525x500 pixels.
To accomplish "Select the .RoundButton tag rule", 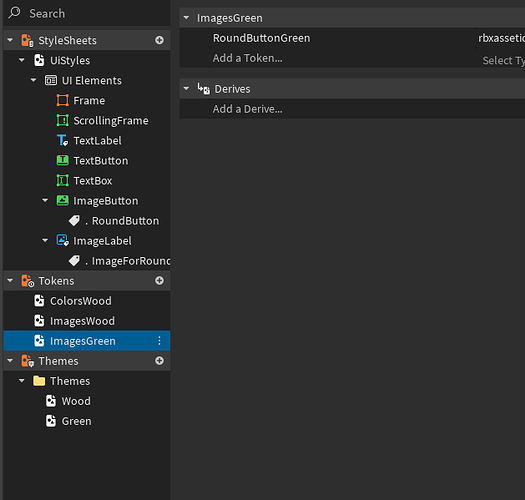I will [x=114, y=221].
